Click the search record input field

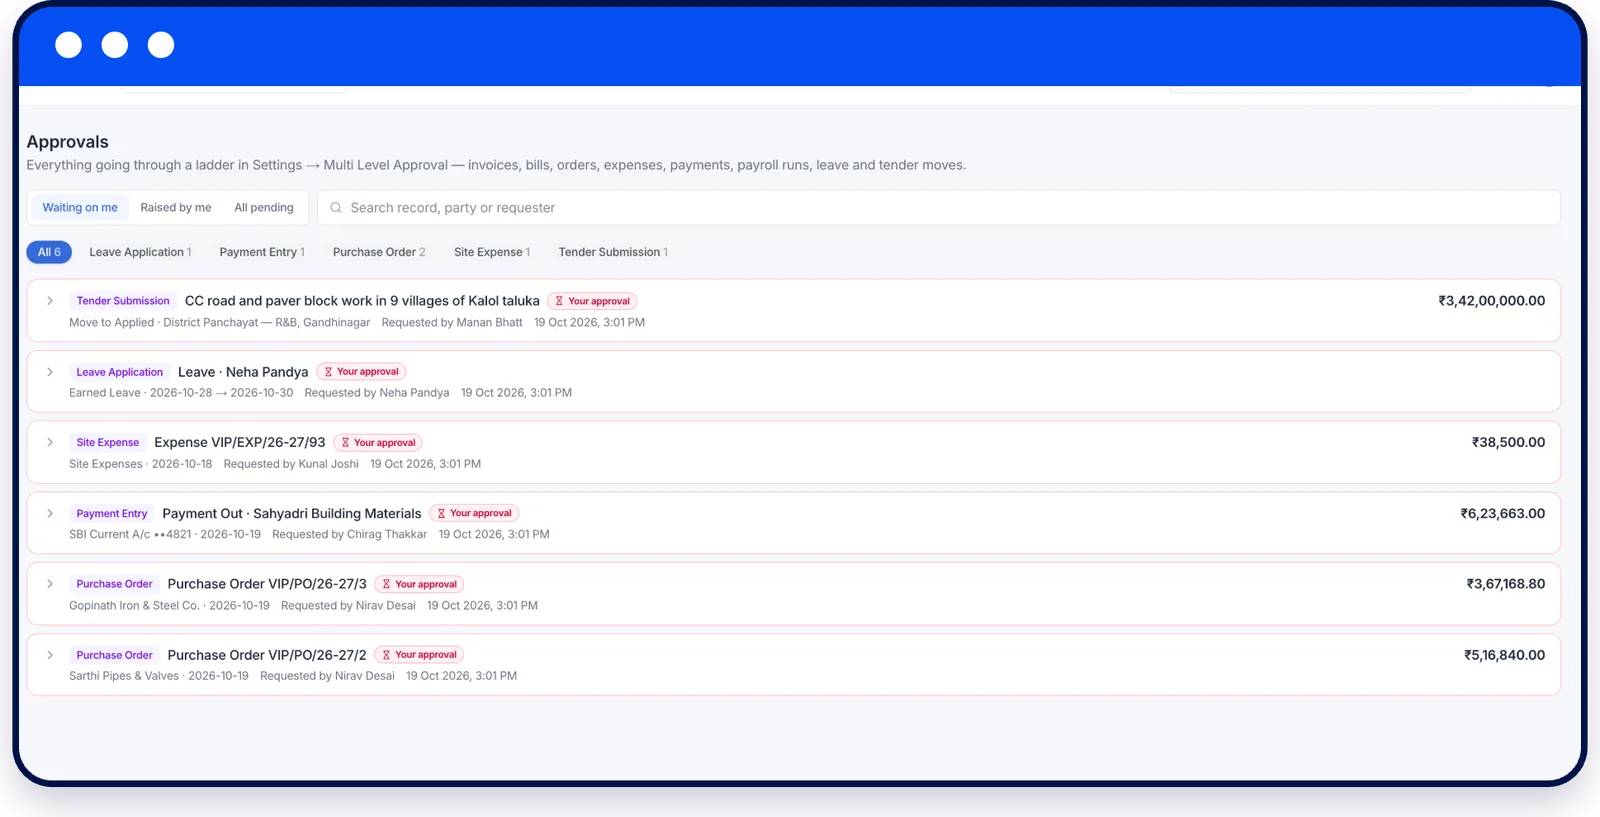pos(939,208)
